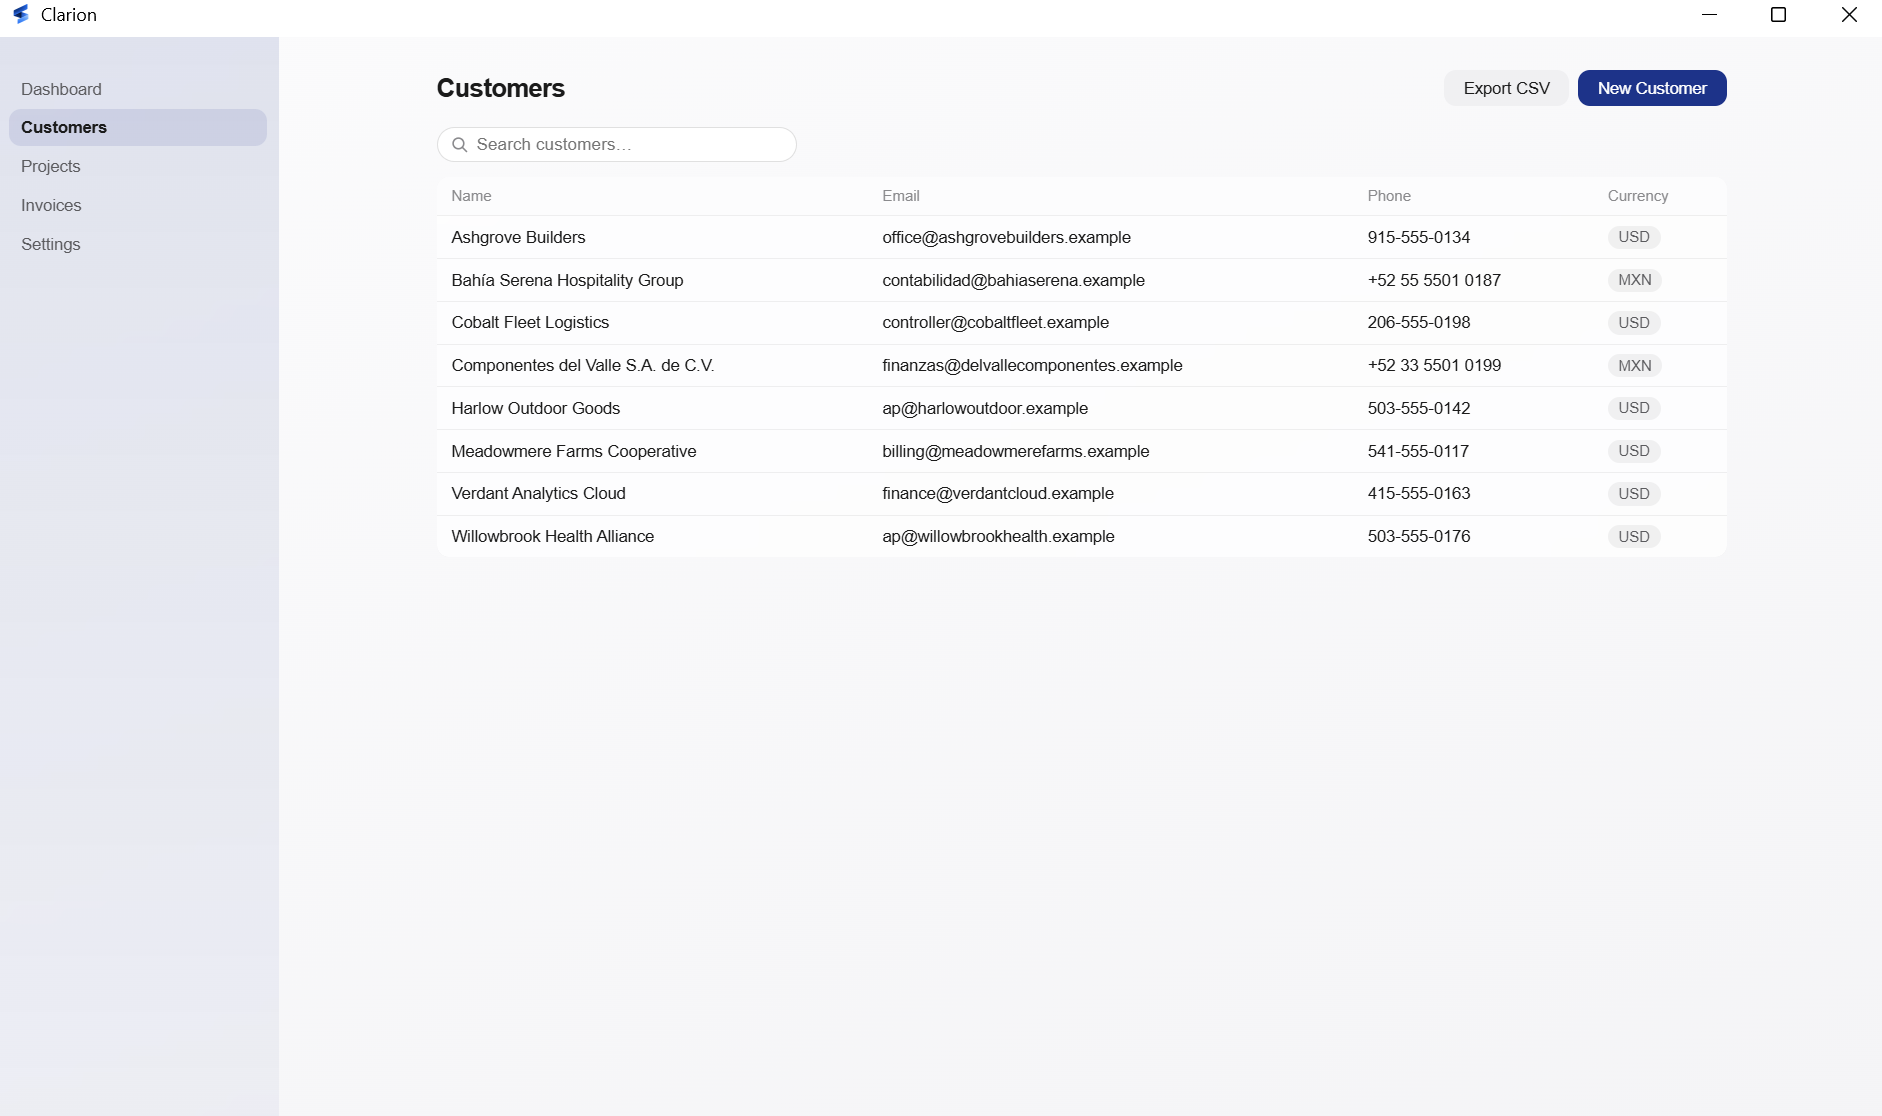This screenshot has width=1882, height=1116.
Task: Open the Cobalt Fleet Logistics customer
Action: 1082,323
